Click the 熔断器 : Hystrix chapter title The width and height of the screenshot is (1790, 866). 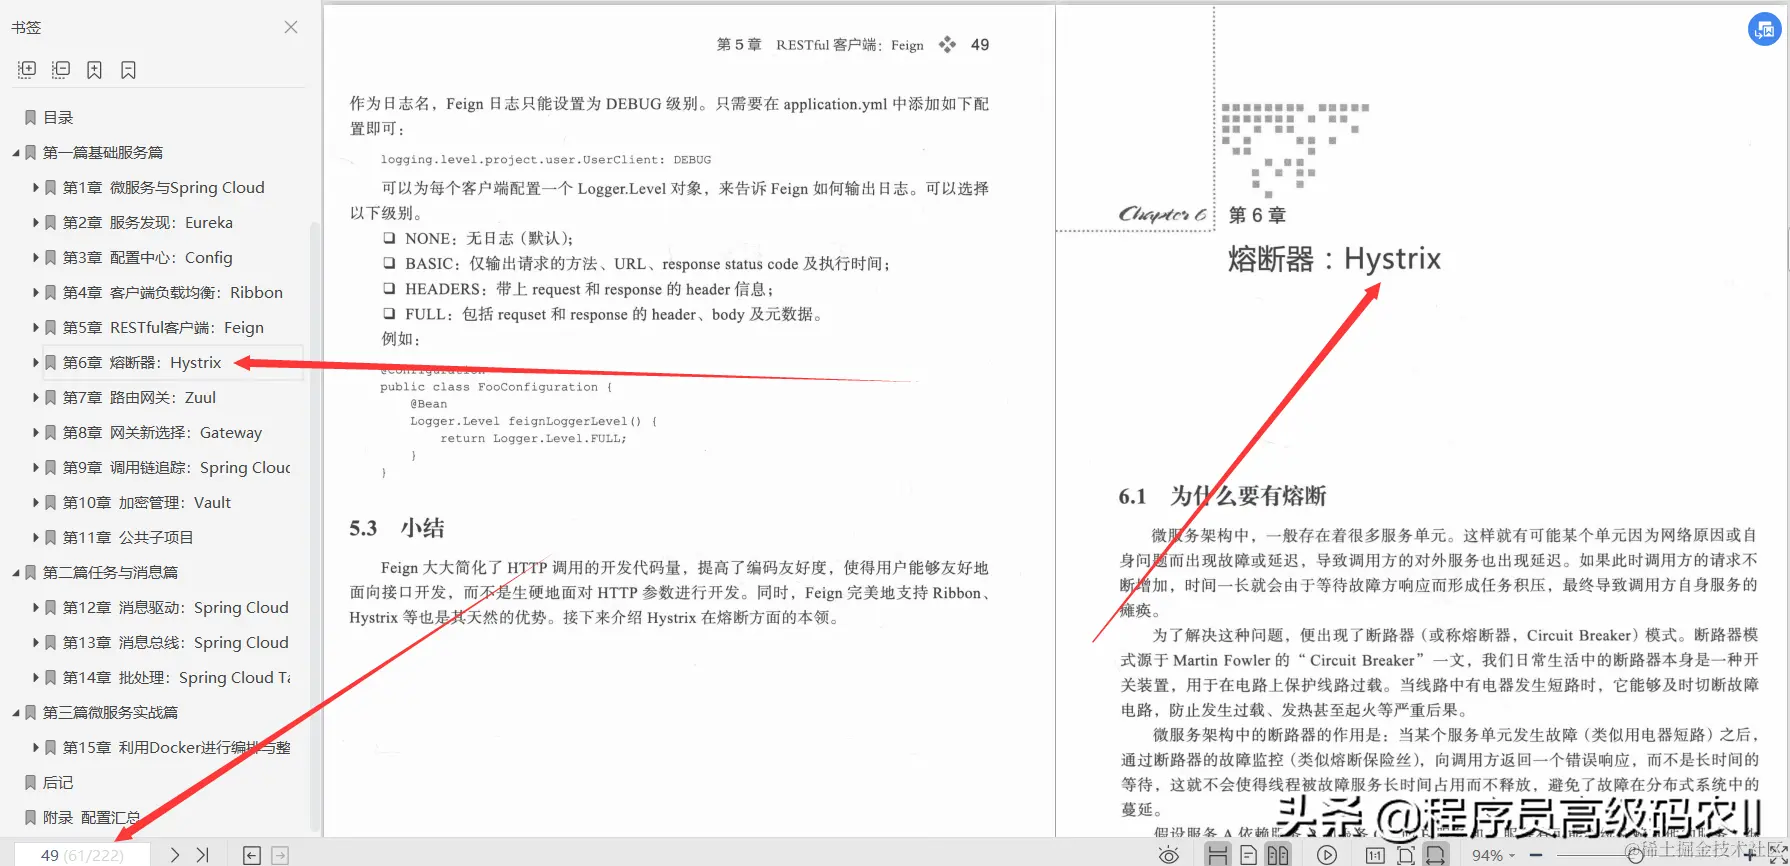click(x=1334, y=259)
